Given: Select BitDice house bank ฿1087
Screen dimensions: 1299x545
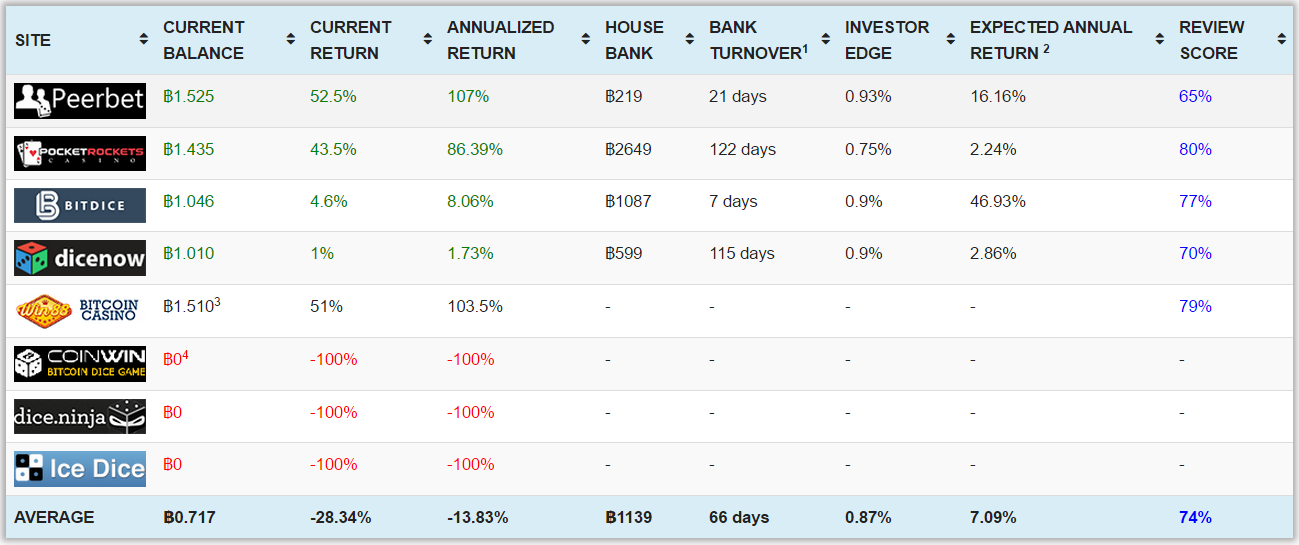Looking at the screenshot, I should coord(628,202).
